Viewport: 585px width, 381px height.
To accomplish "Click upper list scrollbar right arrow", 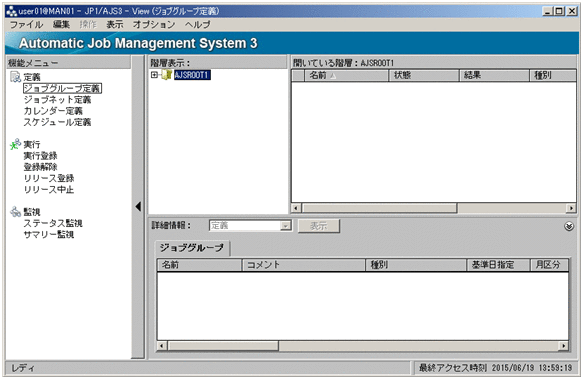I will (x=571, y=208).
